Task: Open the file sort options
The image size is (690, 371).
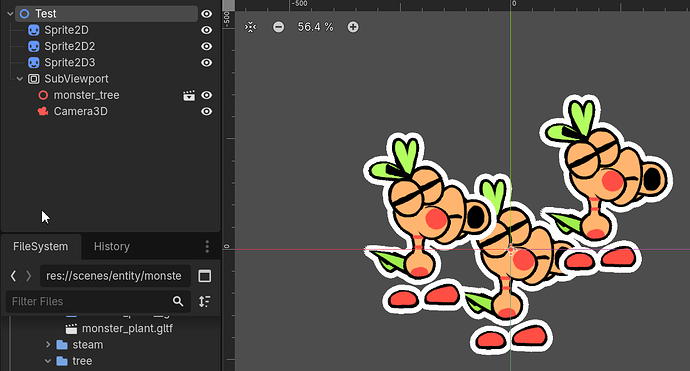Action: pyautogui.click(x=205, y=301)
